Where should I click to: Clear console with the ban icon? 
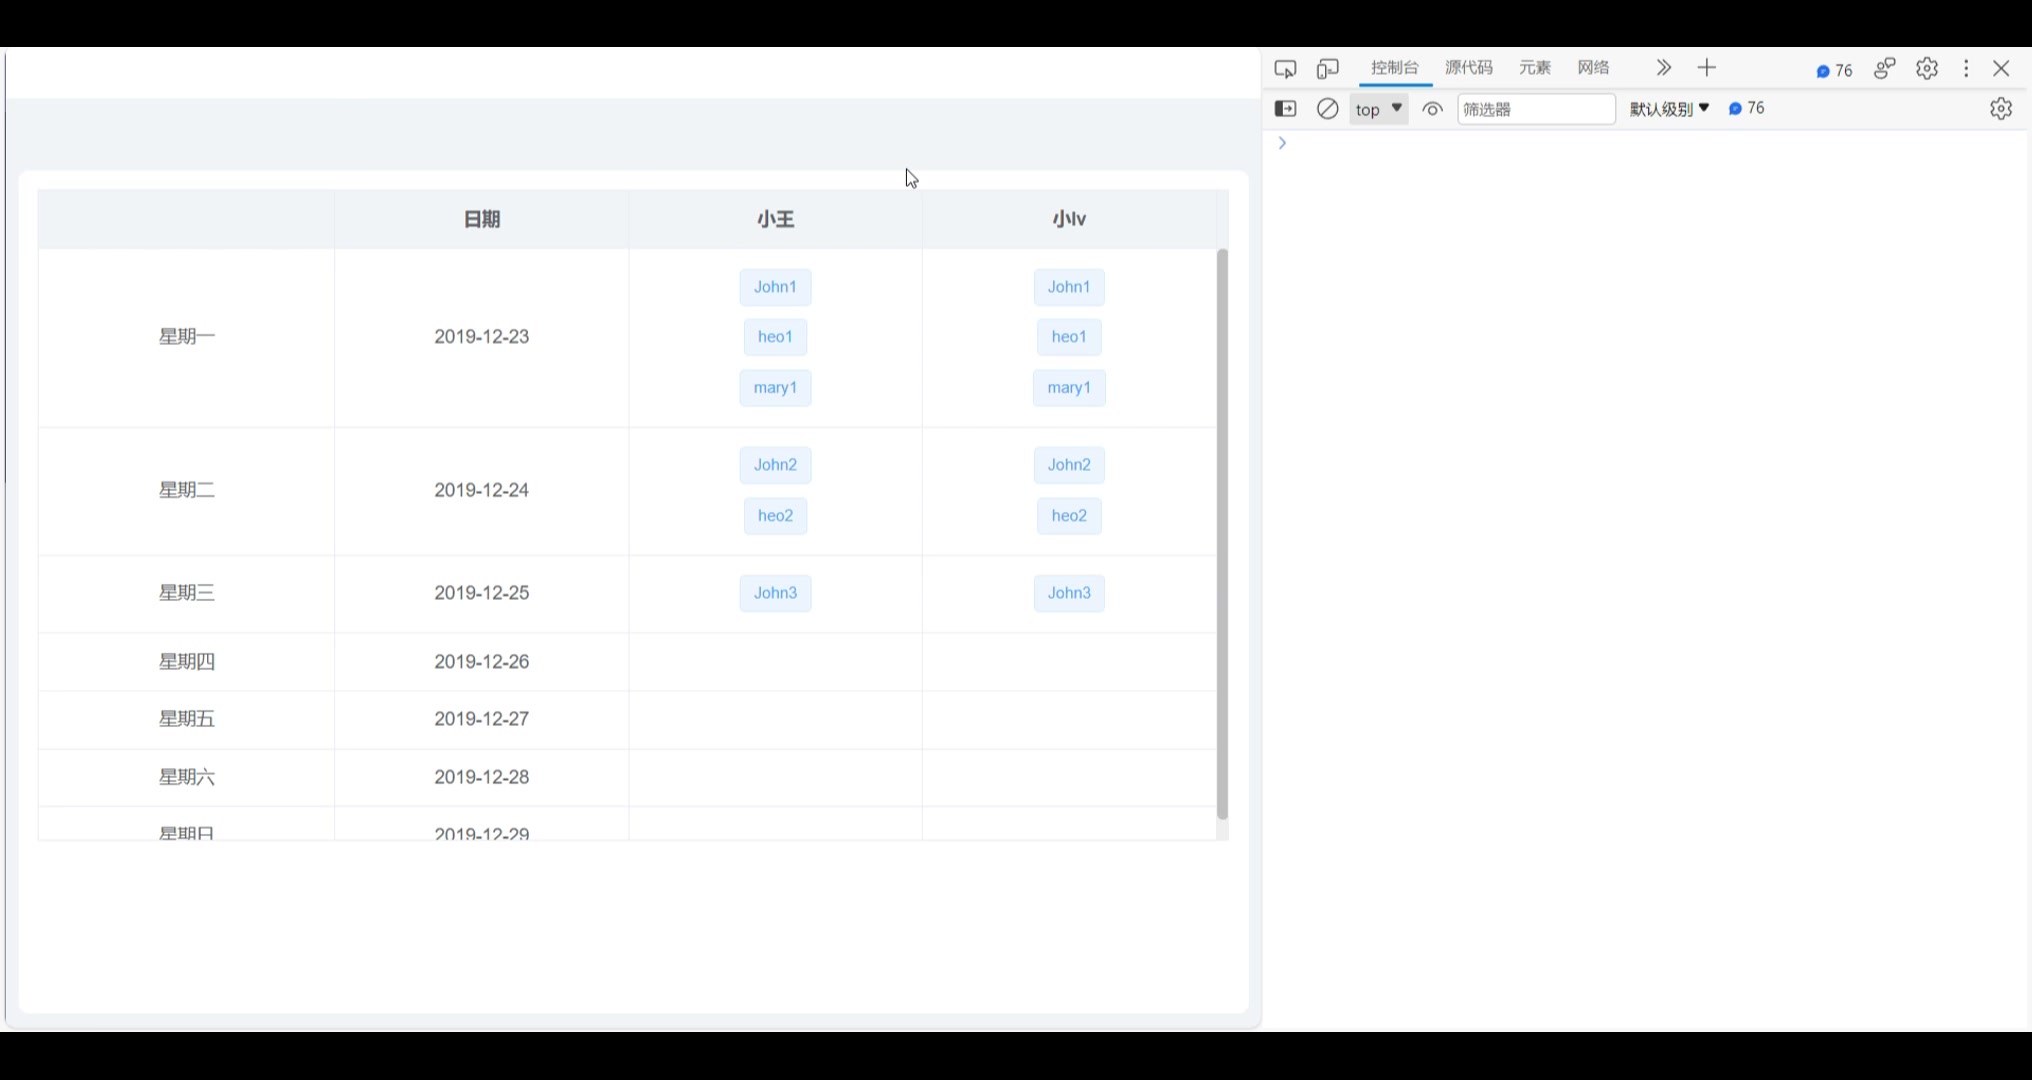click(x=1327, y=109)
